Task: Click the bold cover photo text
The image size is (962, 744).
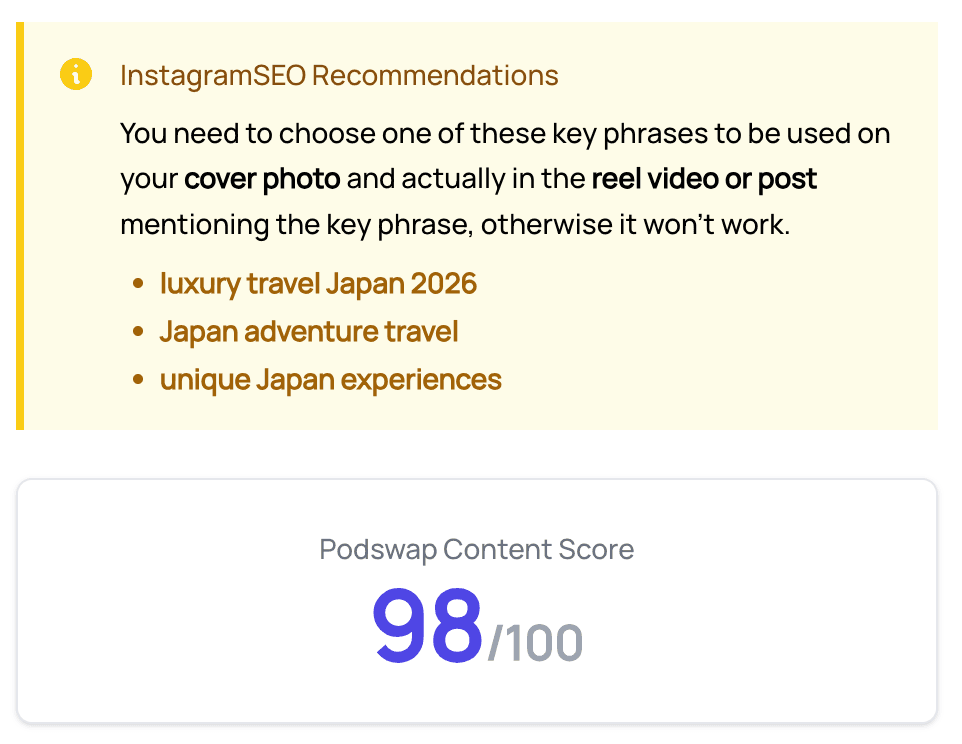Action: pyautogui.click(x=262, y=179)
